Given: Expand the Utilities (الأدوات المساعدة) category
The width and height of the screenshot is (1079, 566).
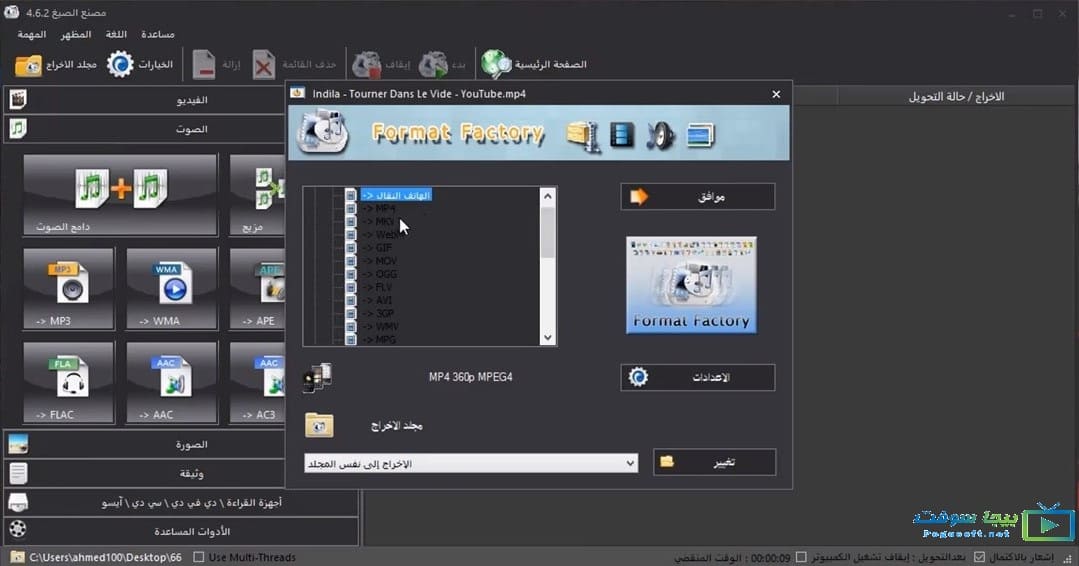Looking at the screenshot, I should point(181,531).
